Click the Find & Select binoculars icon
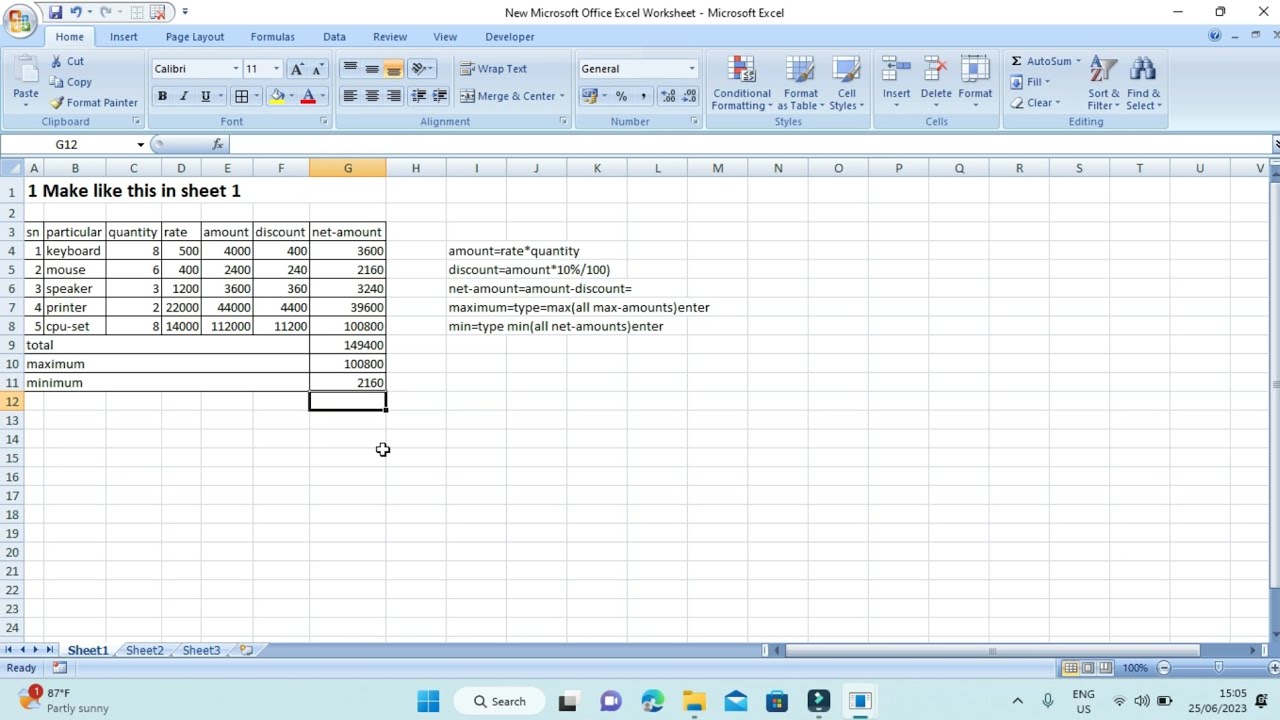The image size is (1280, 720). (x=1142, y=70)
